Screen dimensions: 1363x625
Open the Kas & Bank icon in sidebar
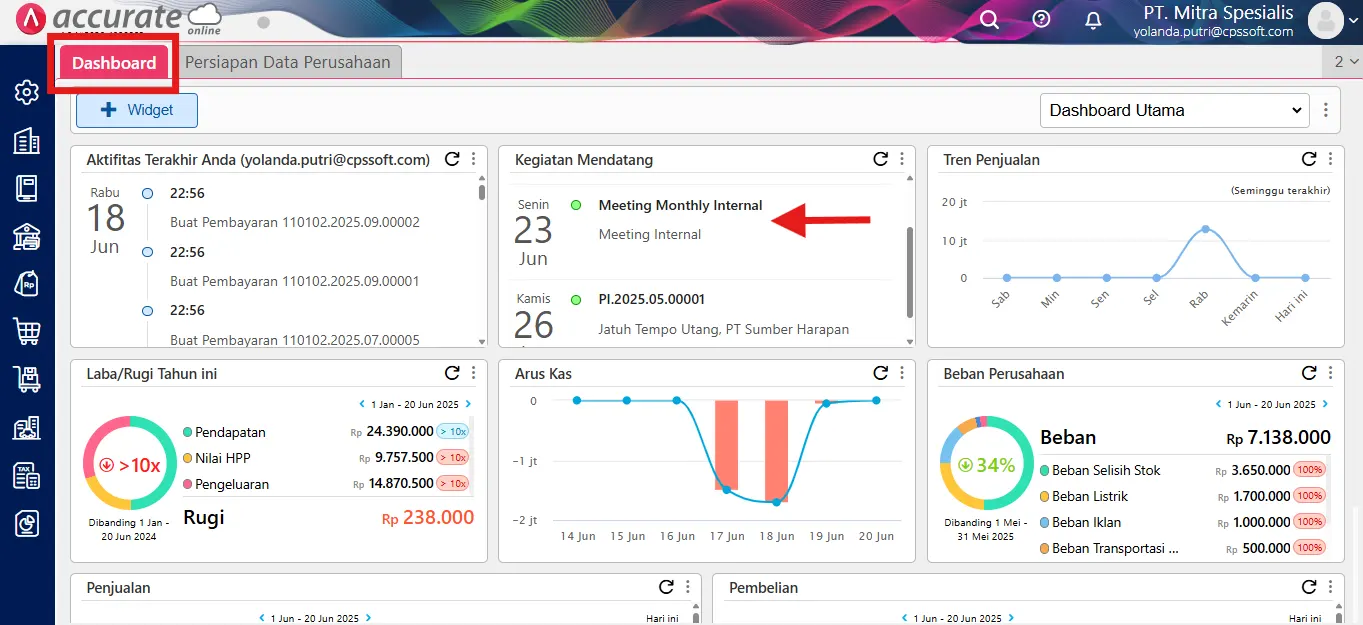[26, 237]
